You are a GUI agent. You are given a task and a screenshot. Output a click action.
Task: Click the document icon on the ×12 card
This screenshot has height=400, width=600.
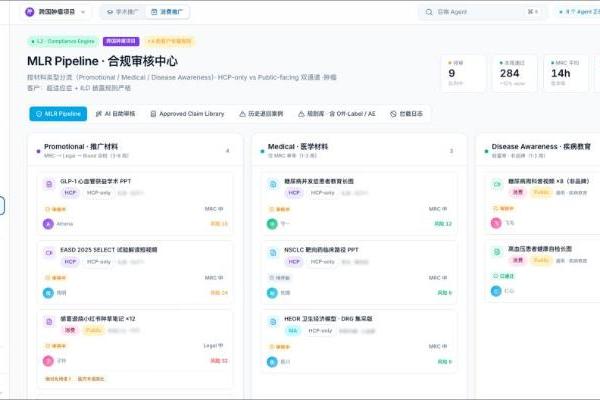tap(49, 322)
